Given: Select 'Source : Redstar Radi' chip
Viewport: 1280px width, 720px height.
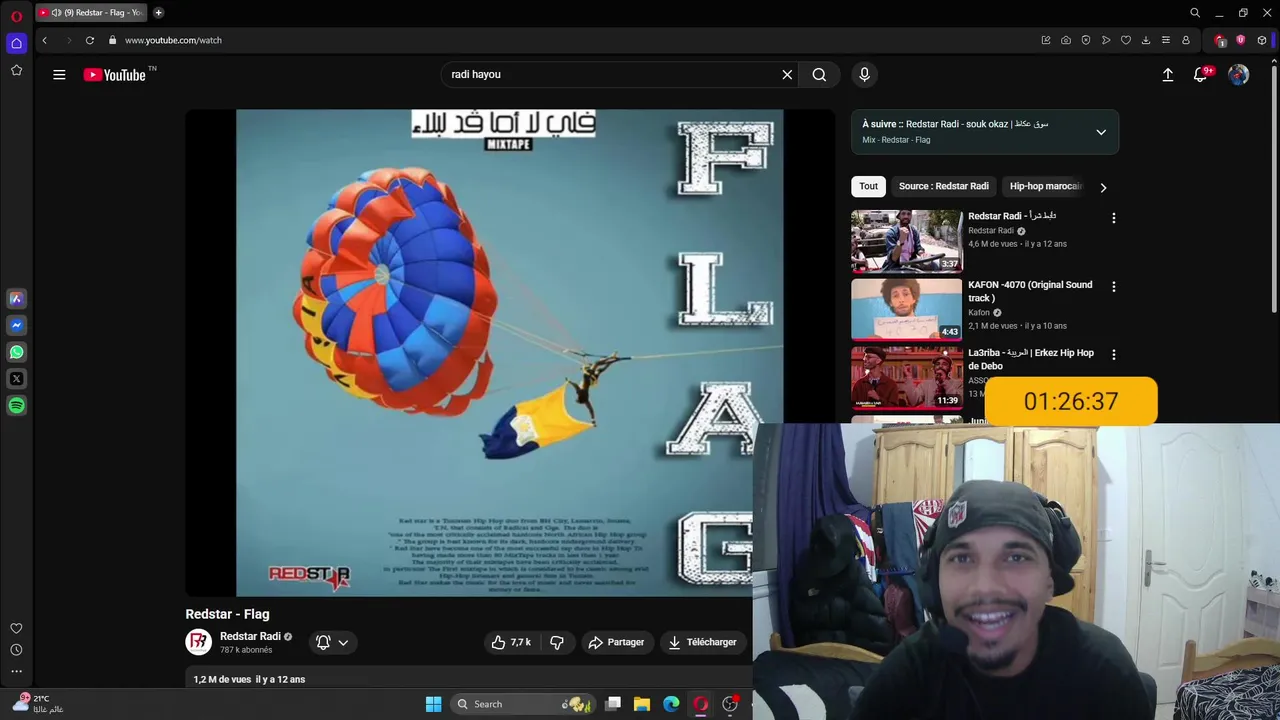Looking at the screenshot, I should 943,186.
